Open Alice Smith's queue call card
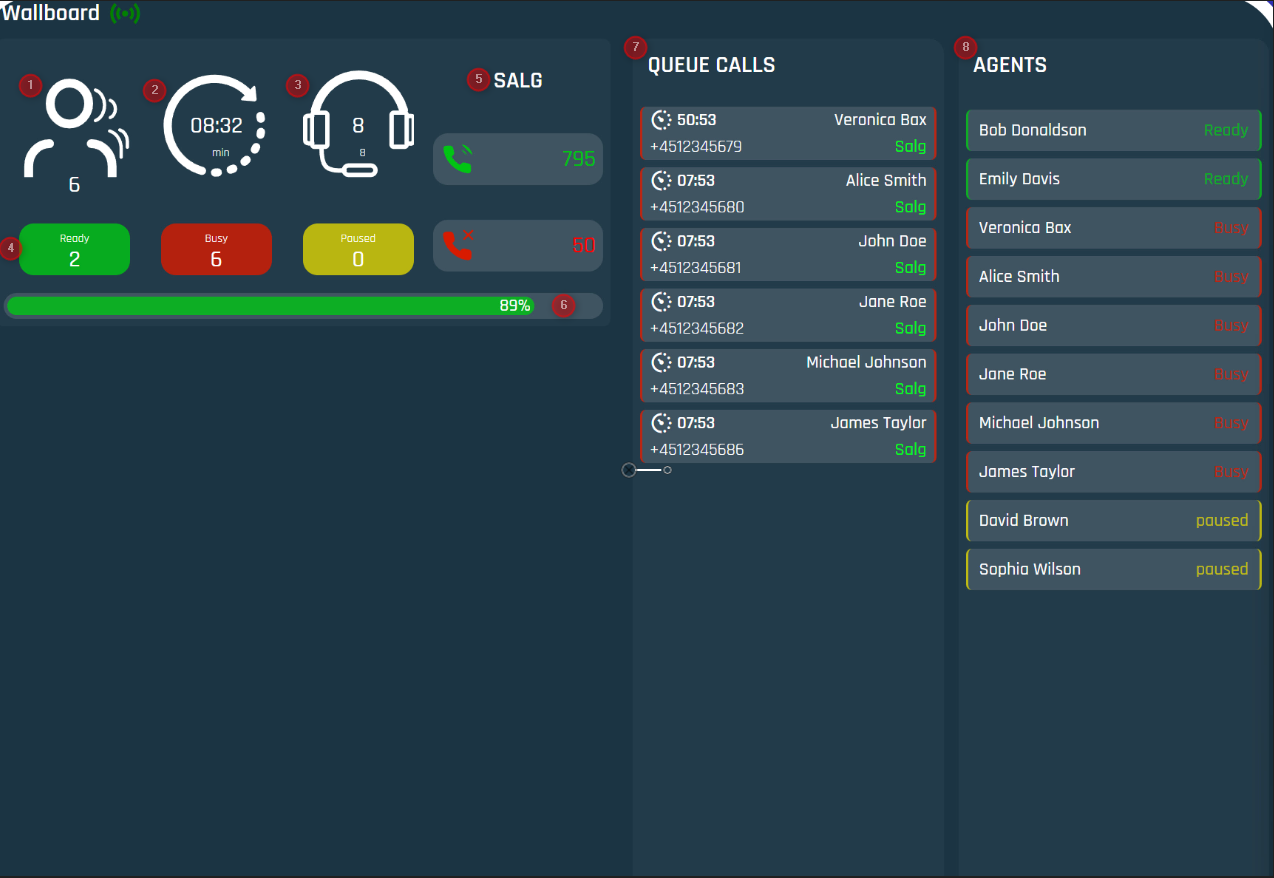The image size is (1274, 878). (788, 194)
